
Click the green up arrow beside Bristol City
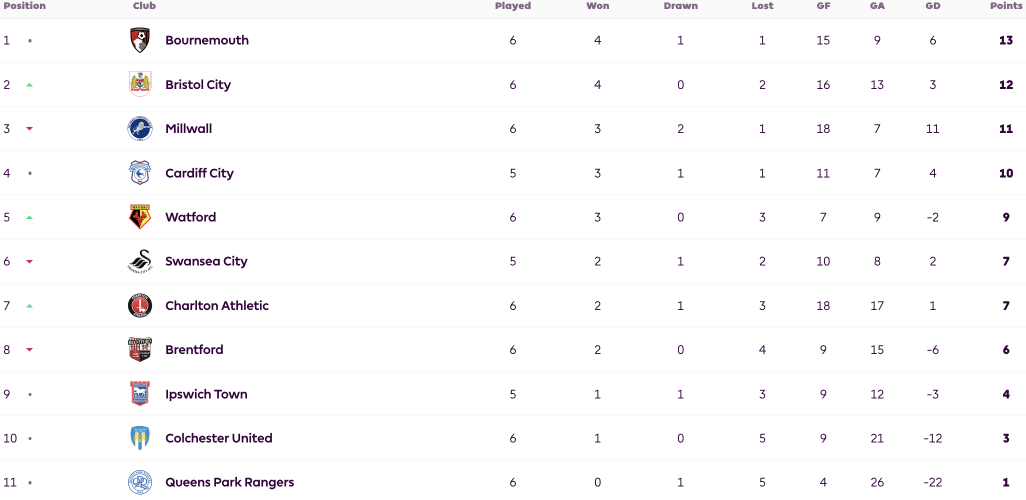29,85
